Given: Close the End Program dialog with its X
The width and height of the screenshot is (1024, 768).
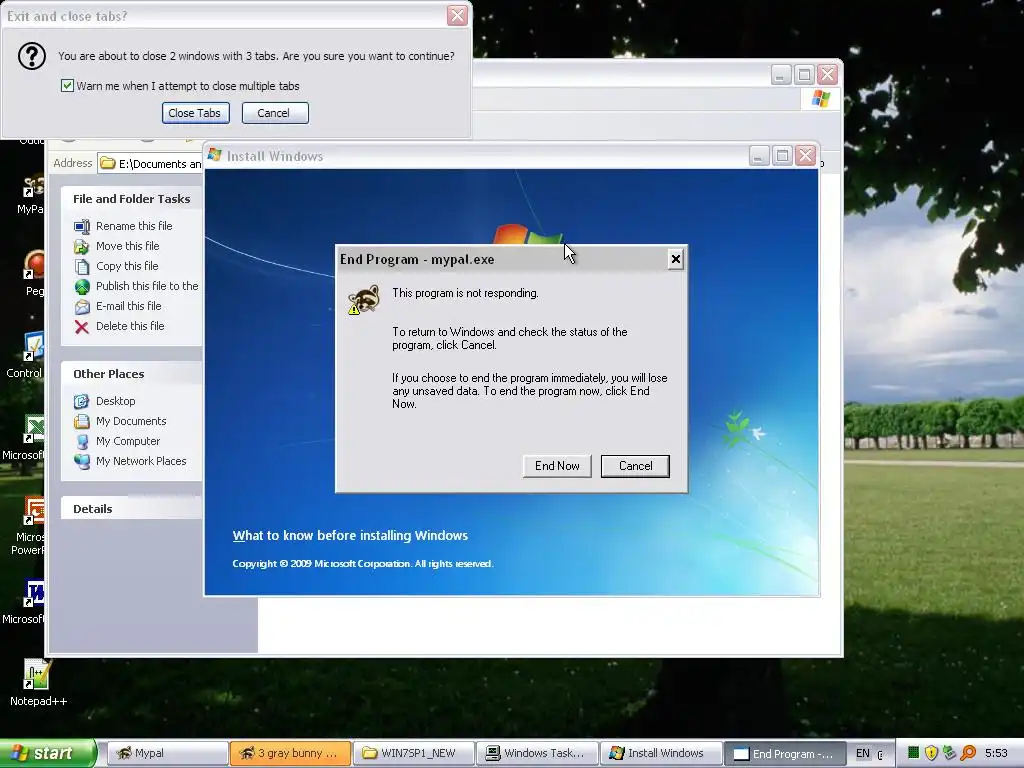Looking at the screenshot, I should [675, 259].
